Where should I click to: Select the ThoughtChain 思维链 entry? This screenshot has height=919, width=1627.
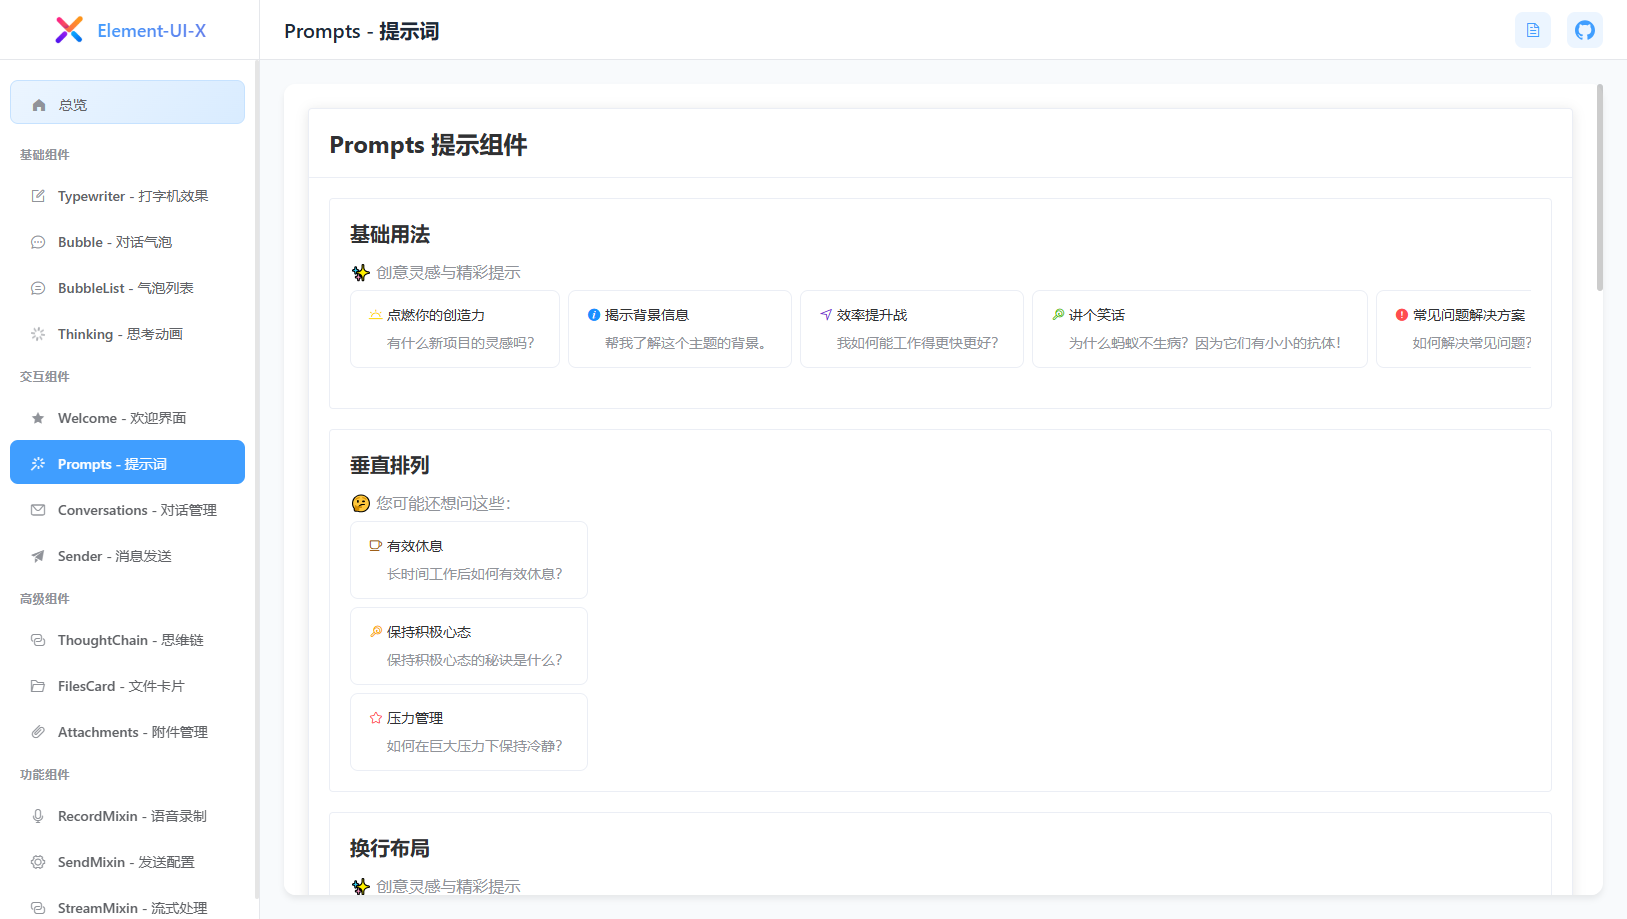point(122,640)
